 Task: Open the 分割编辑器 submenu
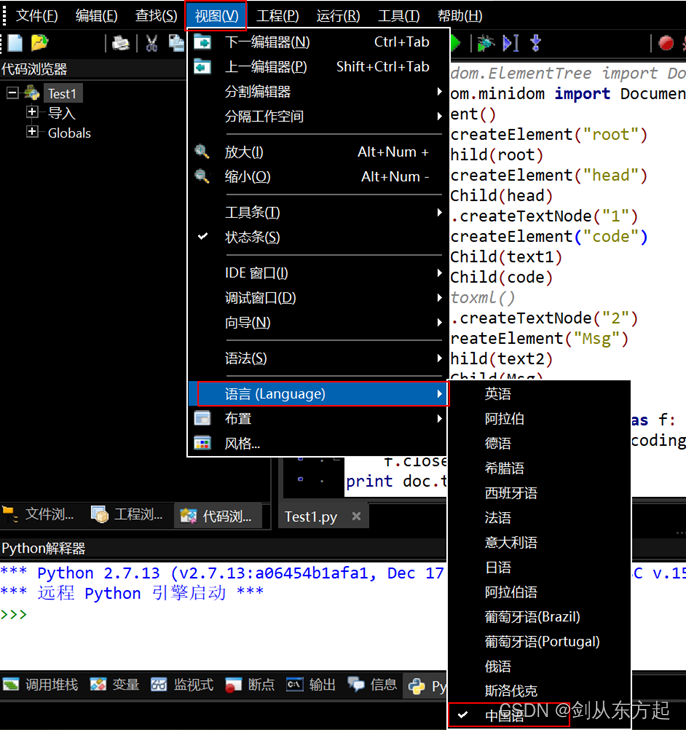click(318, 92)
